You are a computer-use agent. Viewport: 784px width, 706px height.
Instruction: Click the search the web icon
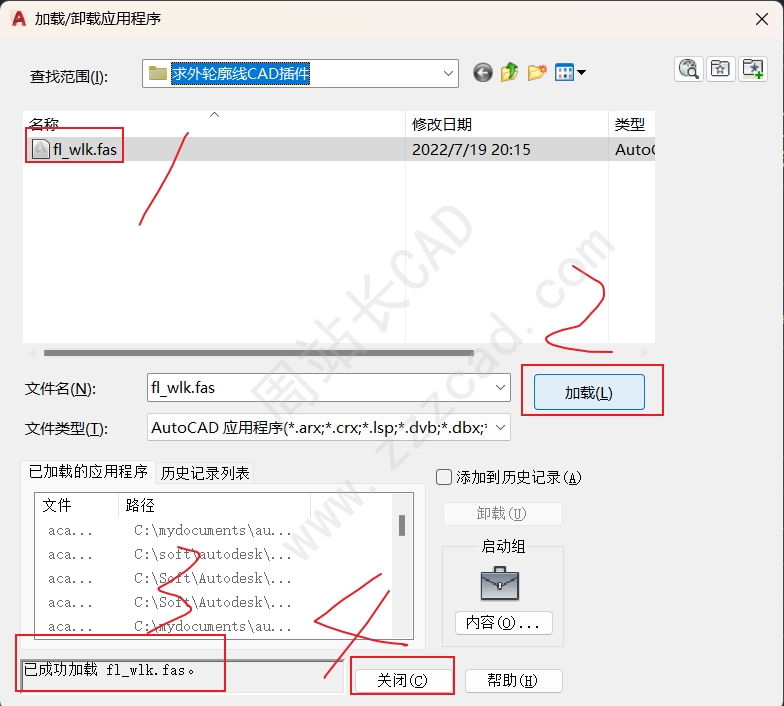click(689, 68)
